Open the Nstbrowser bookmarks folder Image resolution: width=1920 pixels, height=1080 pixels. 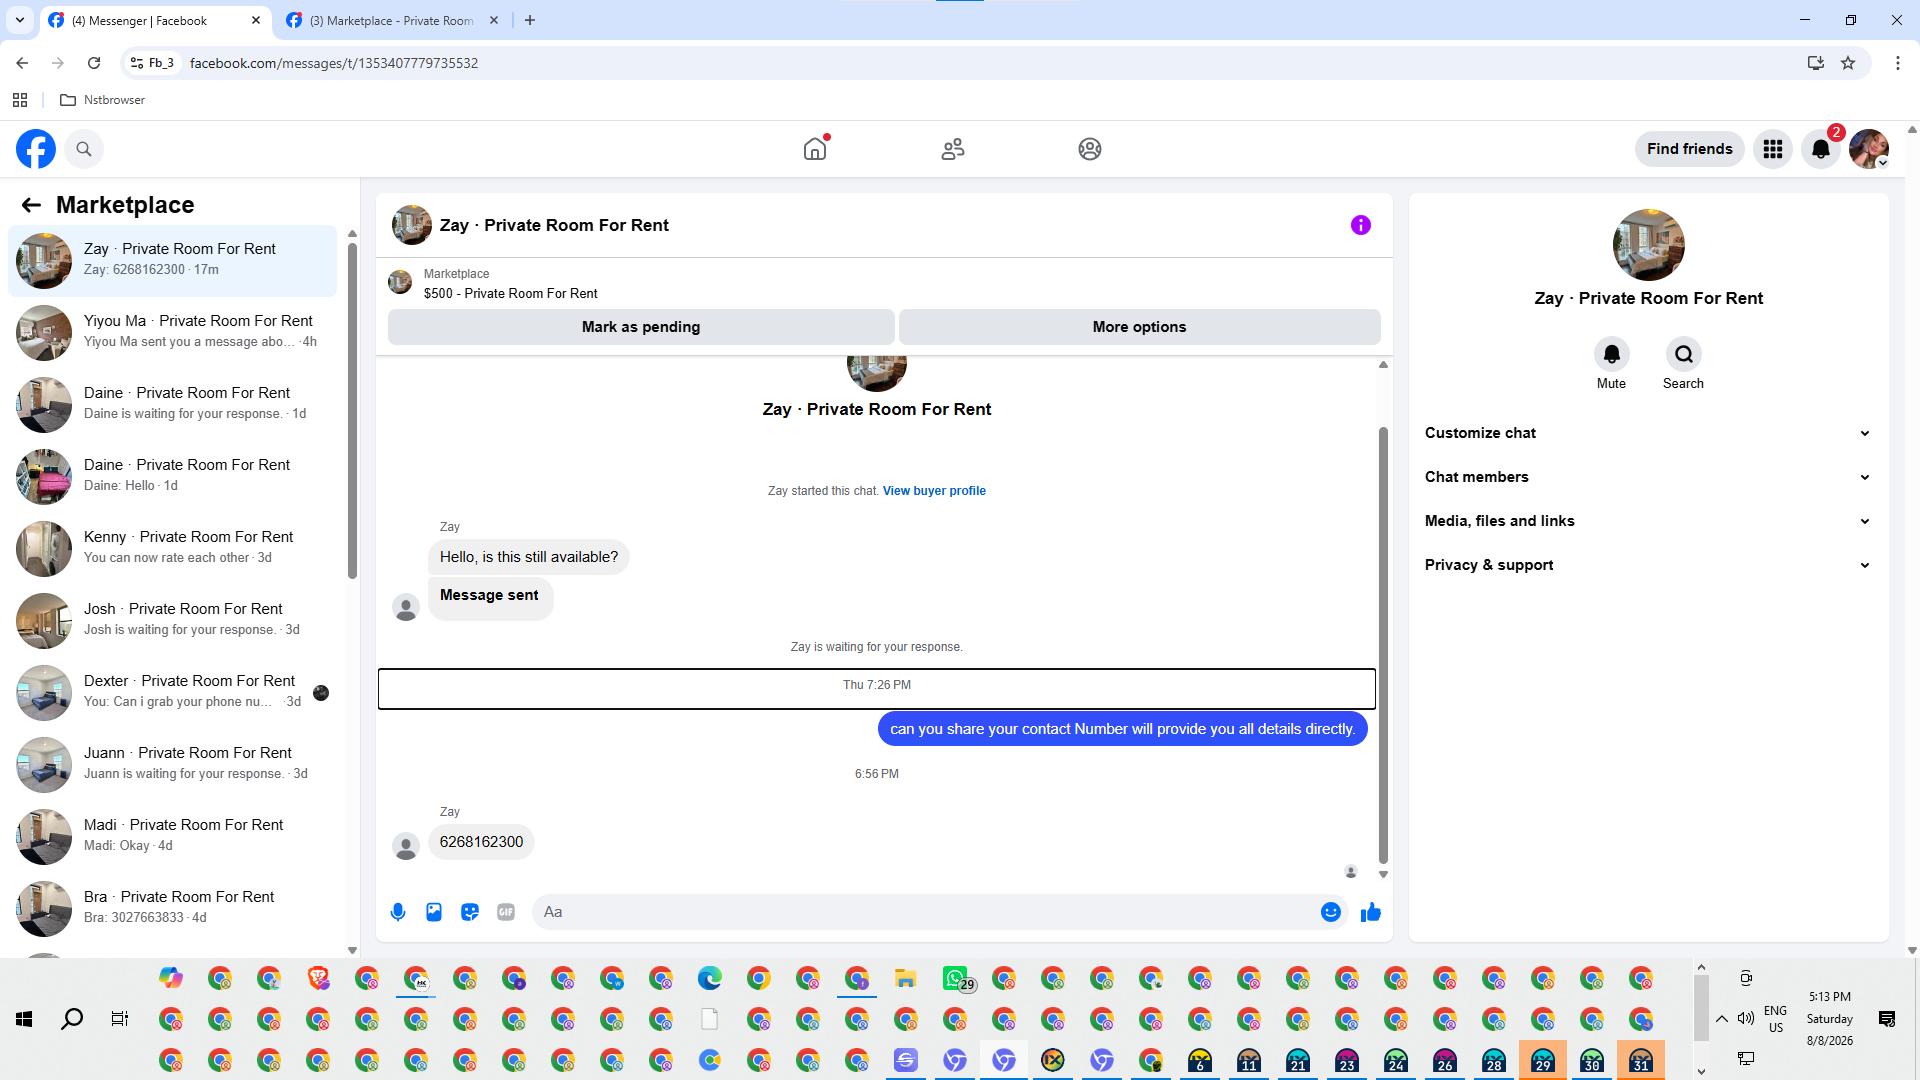click(x=103, y=100)
